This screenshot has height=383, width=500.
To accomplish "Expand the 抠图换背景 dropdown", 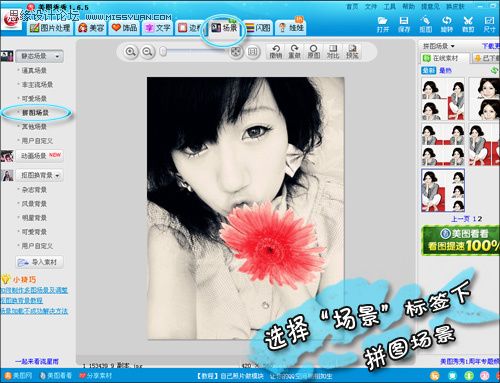I will 39,175.
